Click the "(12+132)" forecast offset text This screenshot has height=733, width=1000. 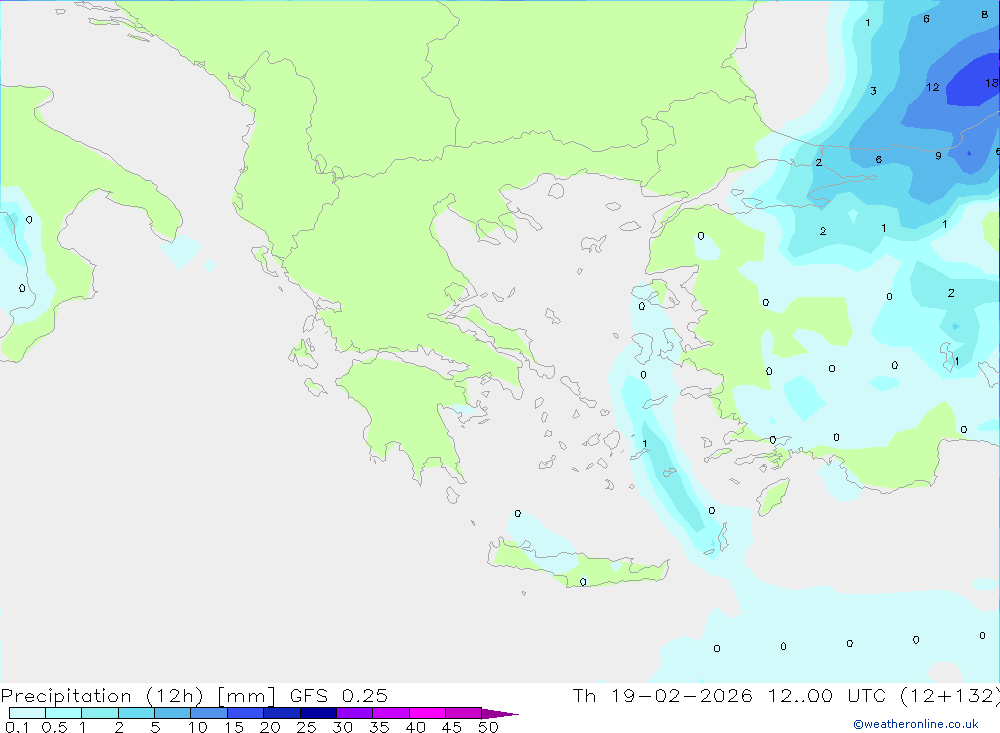coord(950,696)
